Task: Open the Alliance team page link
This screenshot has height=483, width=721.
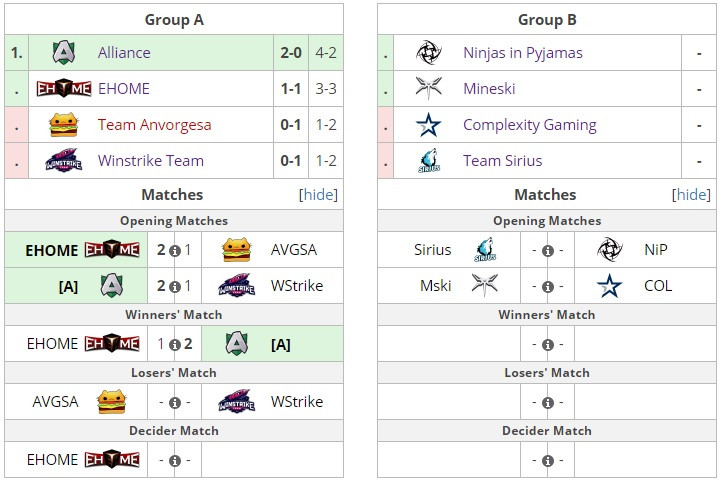Action: 124,52
